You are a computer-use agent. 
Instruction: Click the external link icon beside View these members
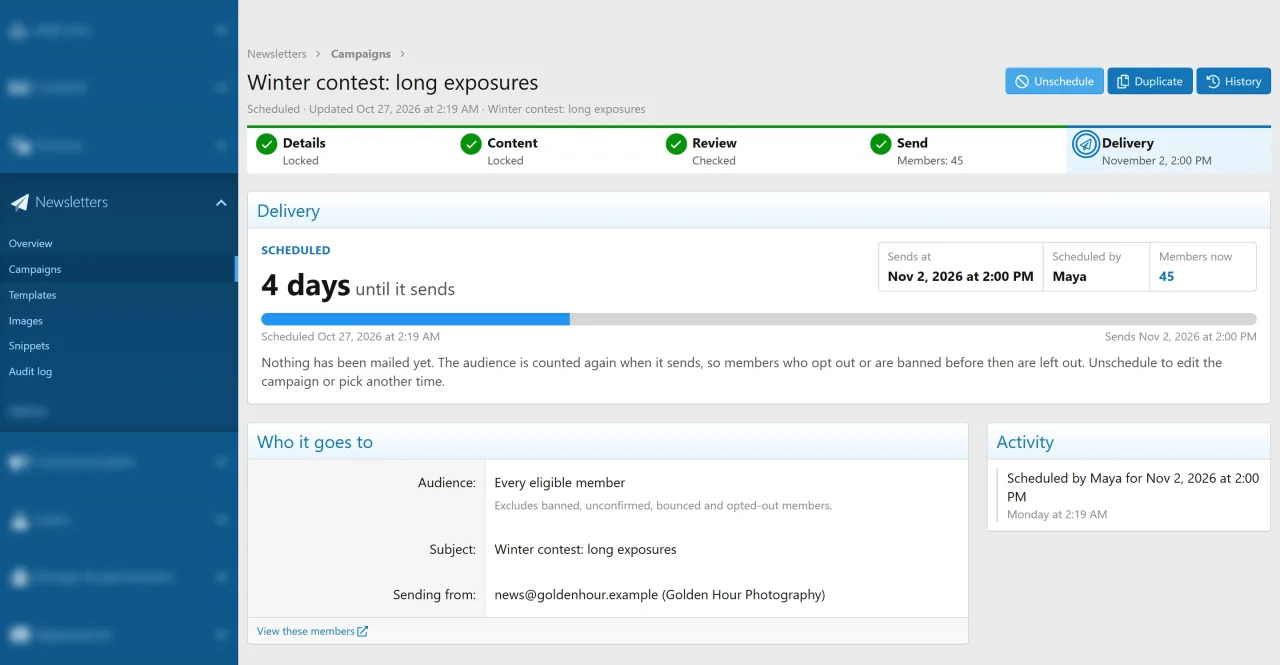(x=363, y=631)
